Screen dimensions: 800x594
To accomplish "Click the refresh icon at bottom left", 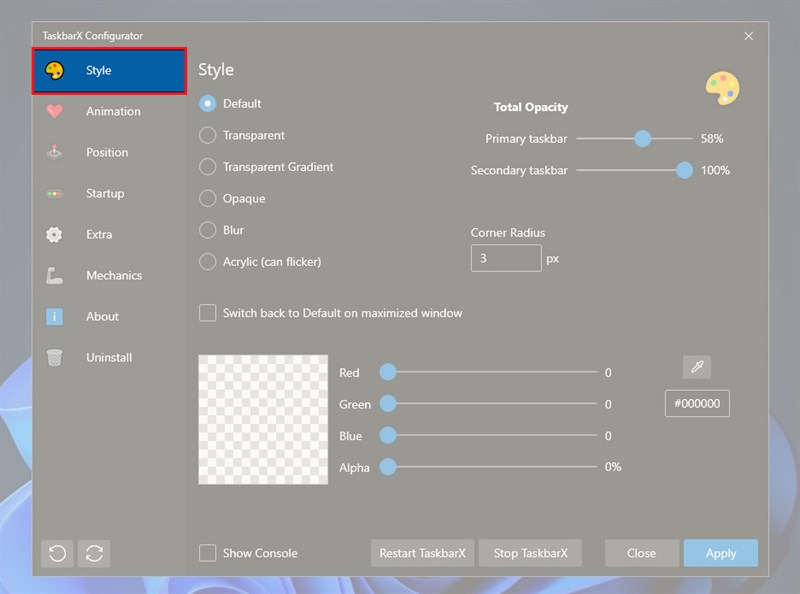I will [x=94, y=553].
